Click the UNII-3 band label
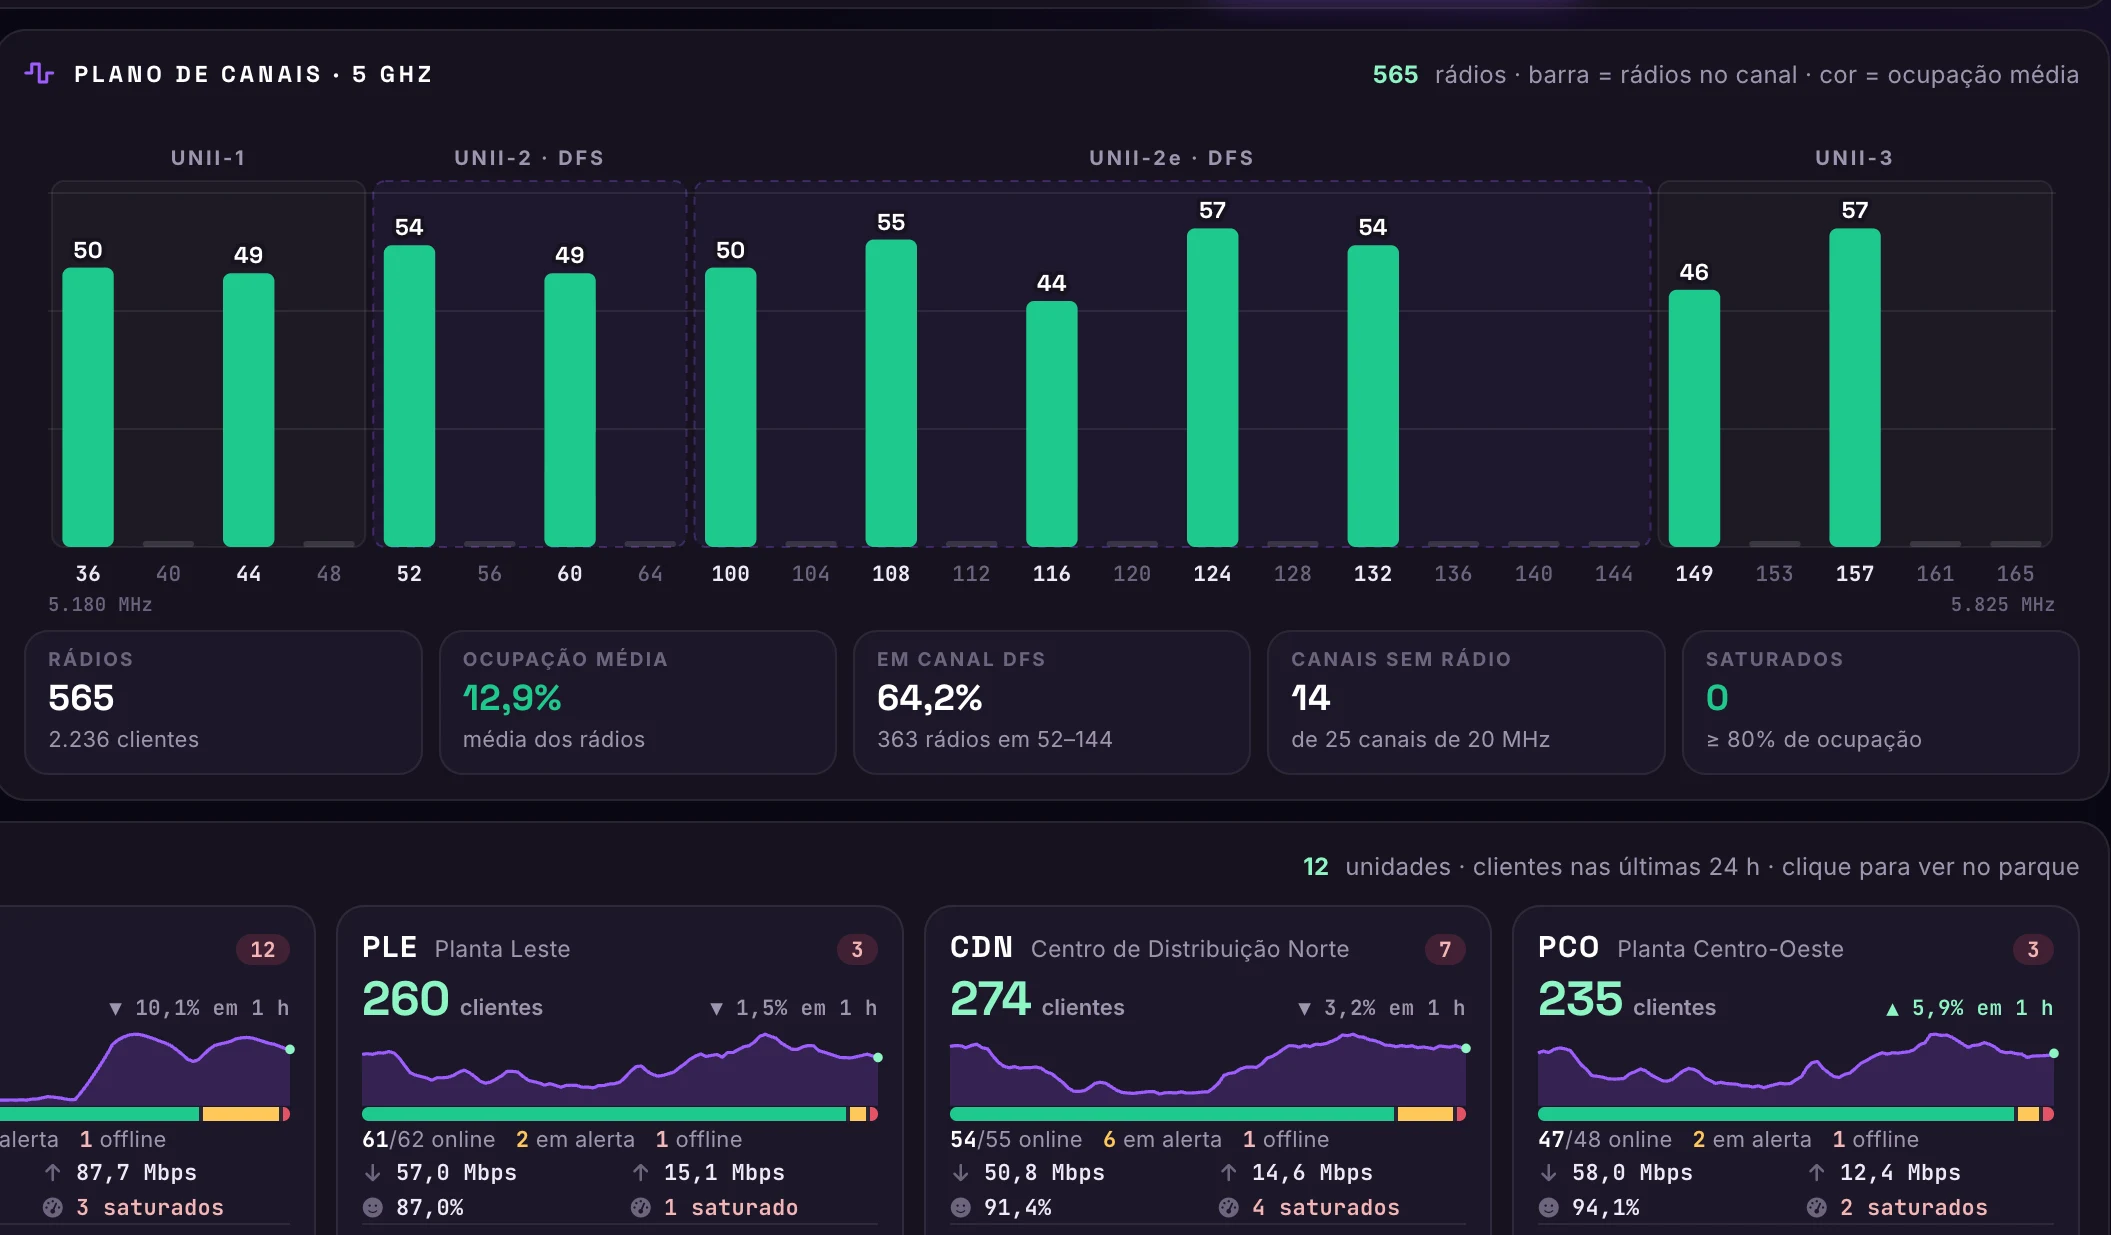 pyautogui.click(x=1854, y=158)
